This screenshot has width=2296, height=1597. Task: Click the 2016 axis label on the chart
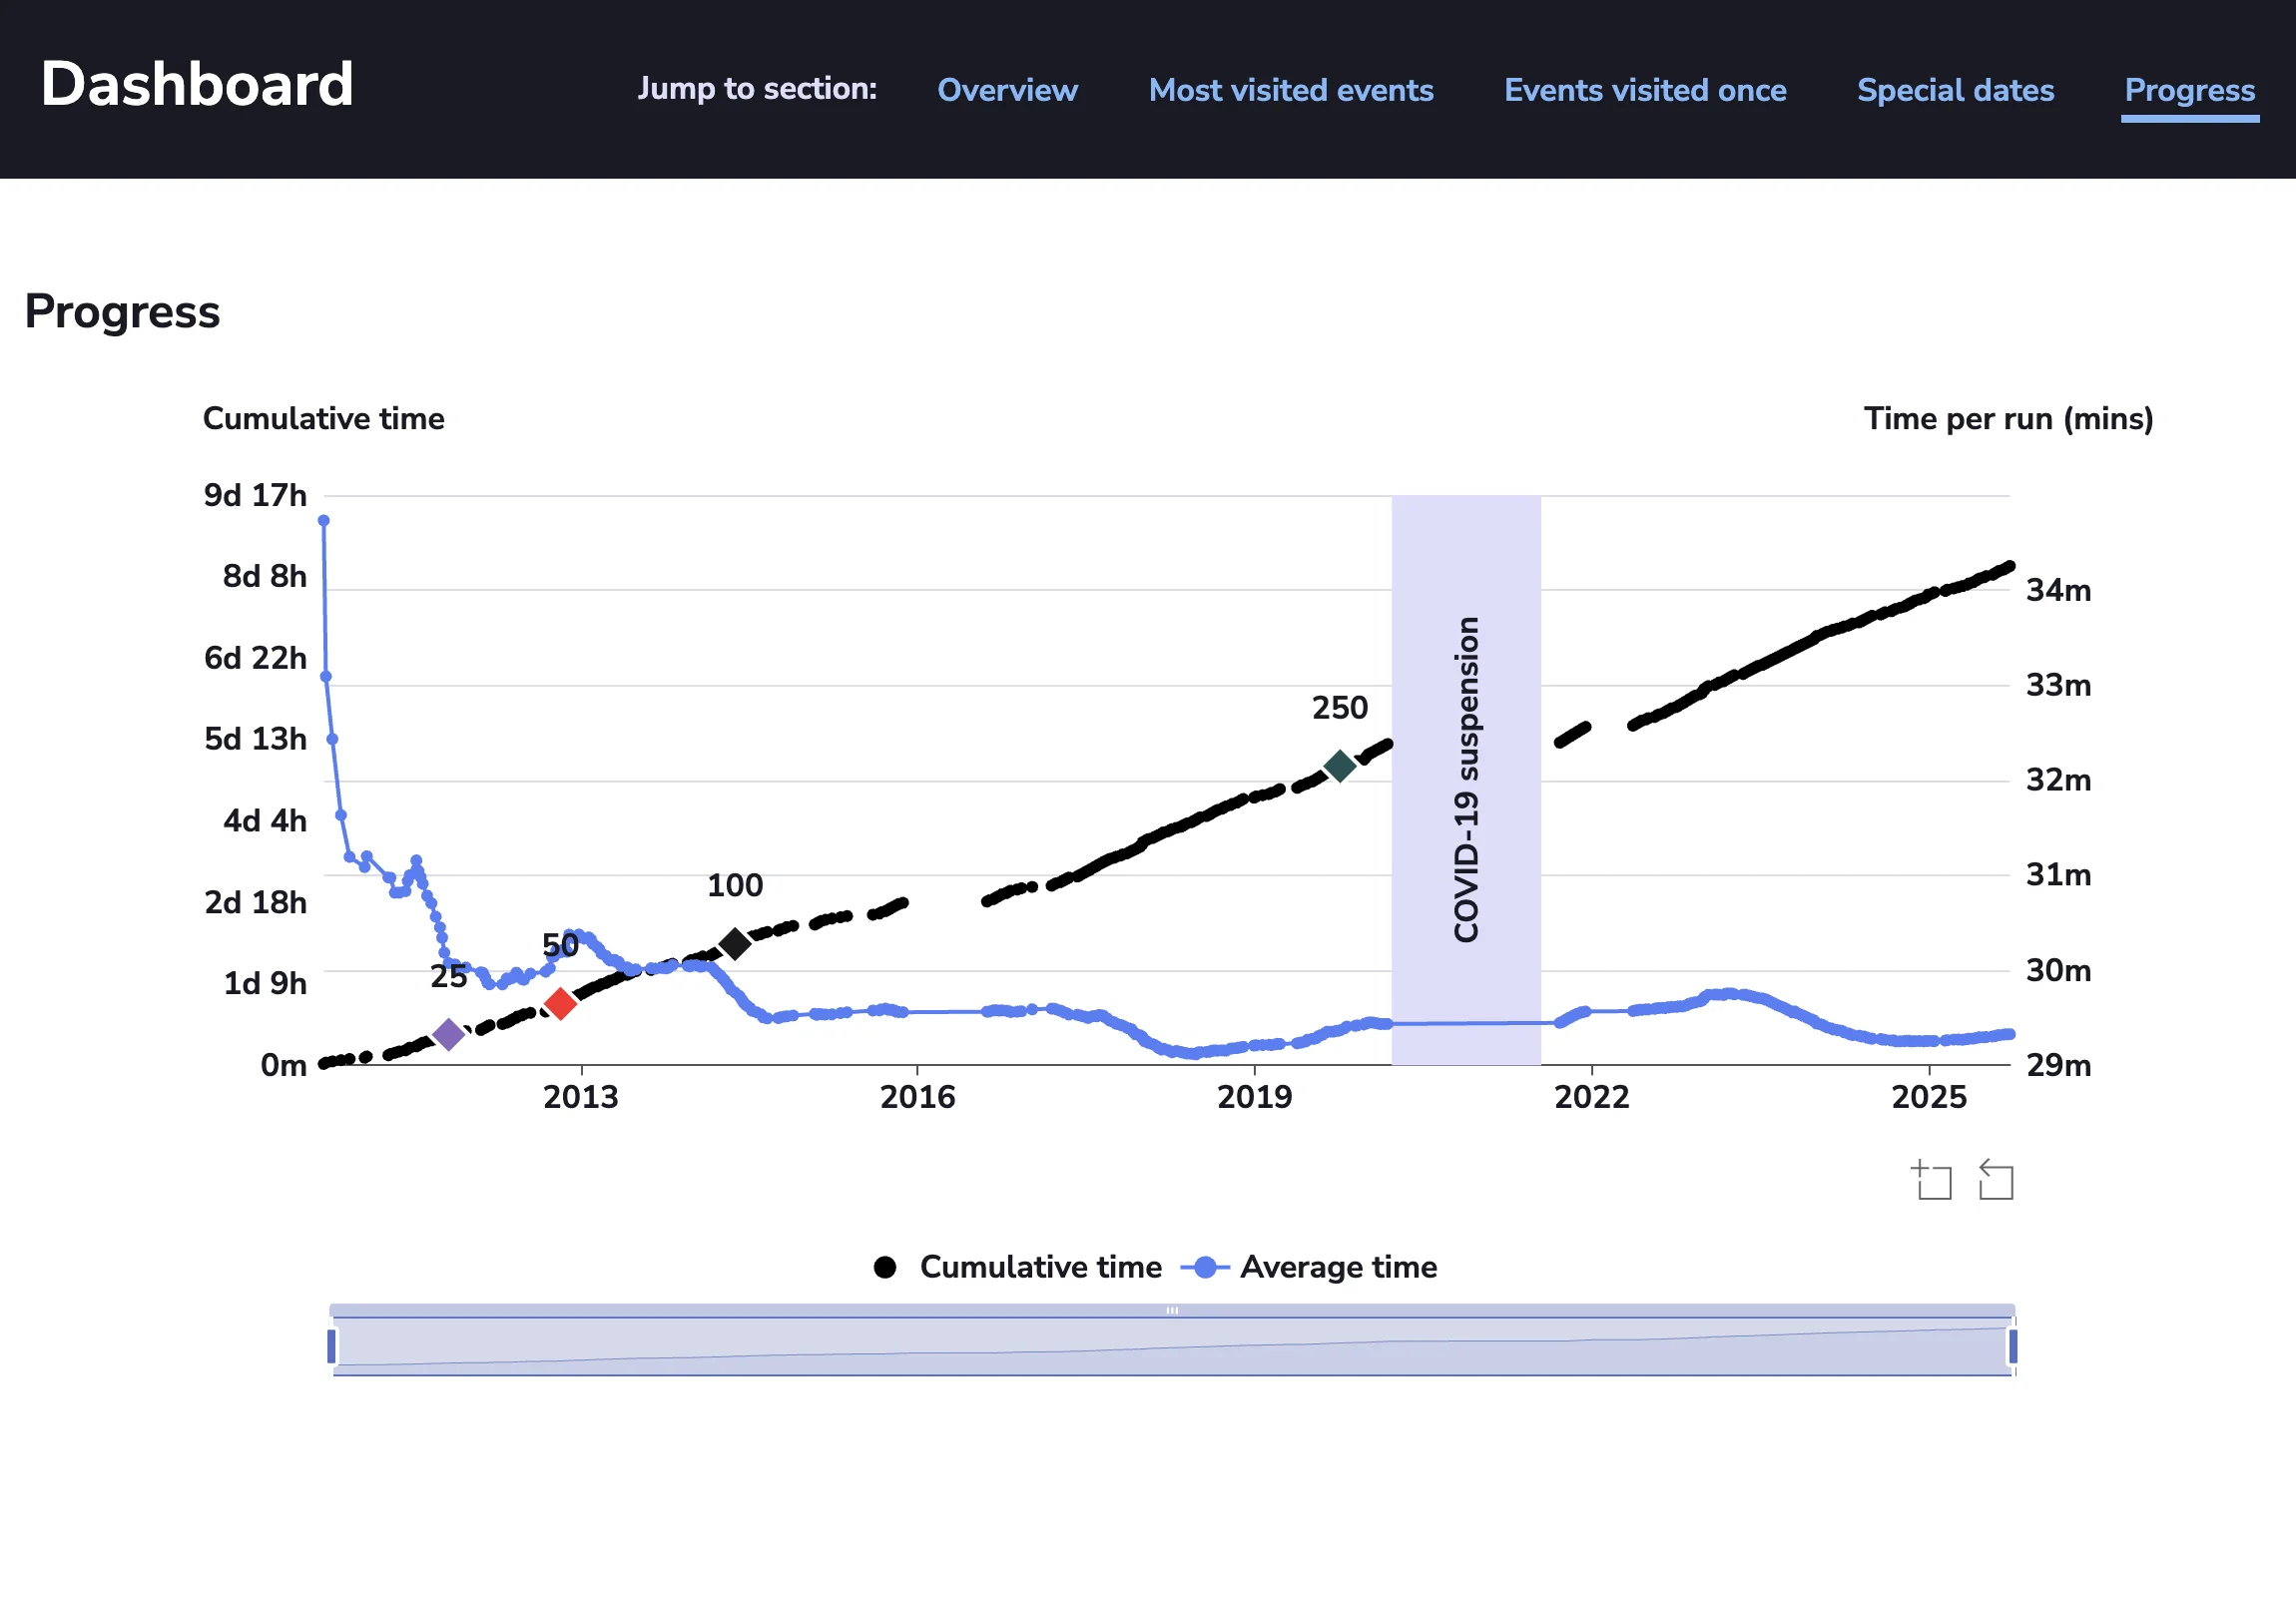point(918,1096)
